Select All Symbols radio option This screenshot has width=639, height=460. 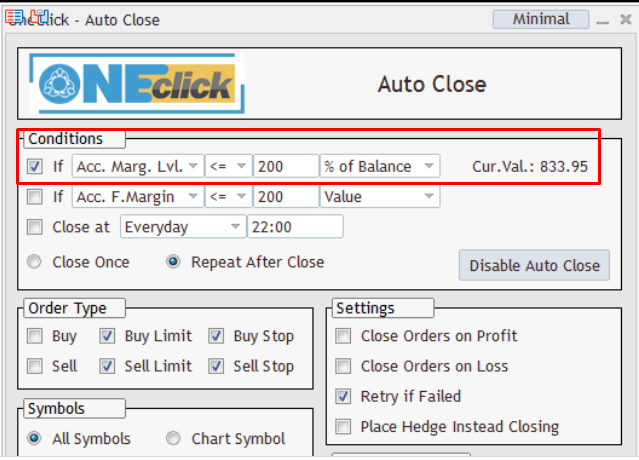click(x=34, y=438)
